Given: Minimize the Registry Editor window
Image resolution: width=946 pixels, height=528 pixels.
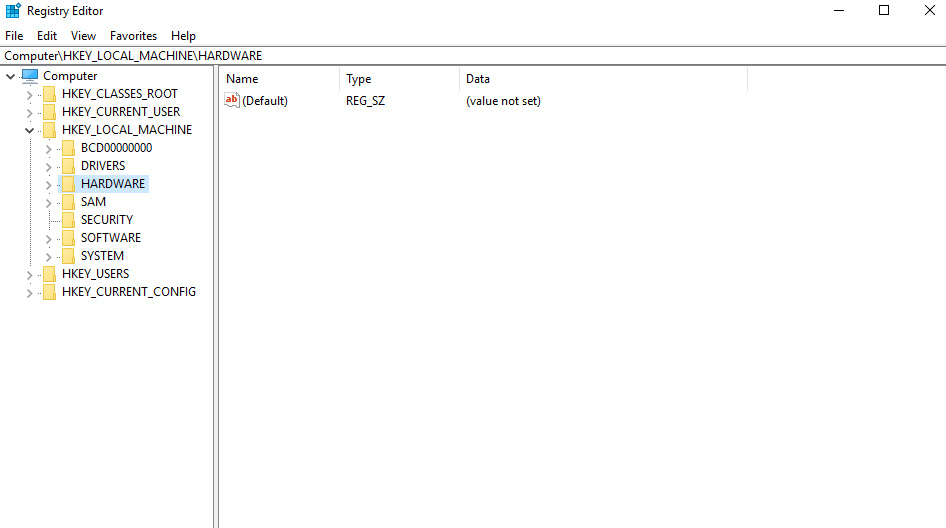Looking at the screenshot, I should pyautogui.click(x=839, y=11).
